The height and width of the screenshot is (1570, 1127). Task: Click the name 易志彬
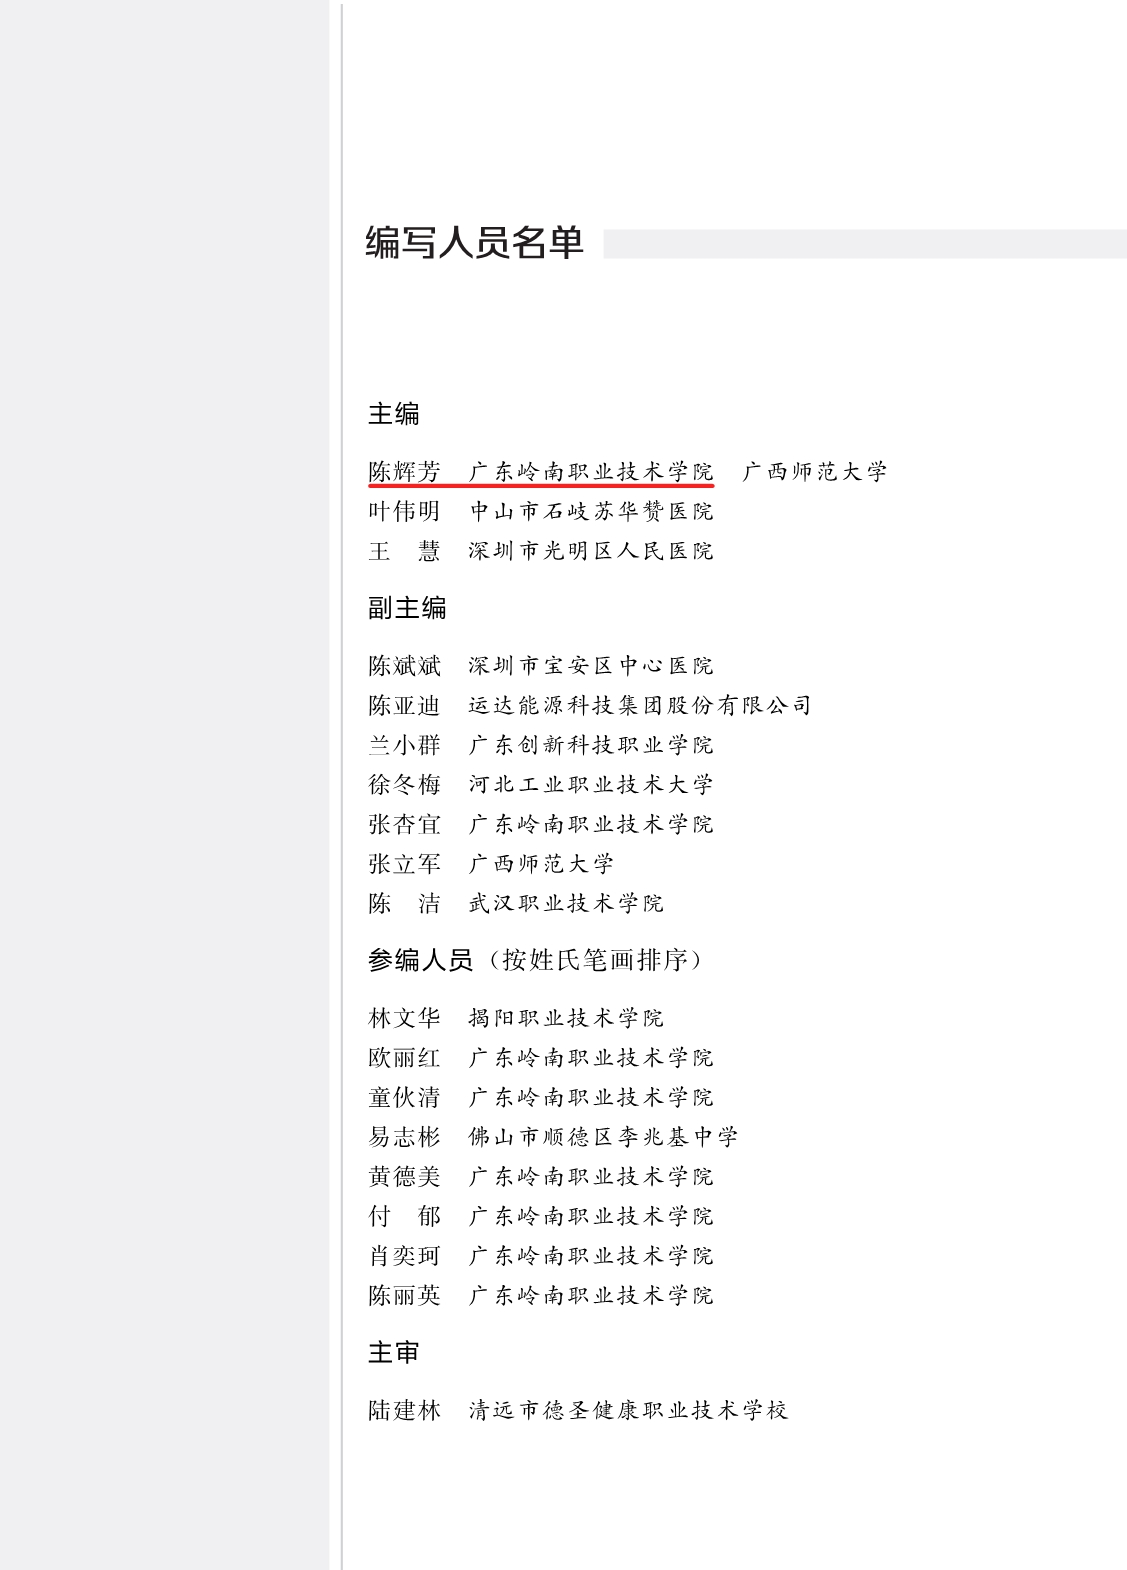pyautogui.click(x=405, y=1137)
